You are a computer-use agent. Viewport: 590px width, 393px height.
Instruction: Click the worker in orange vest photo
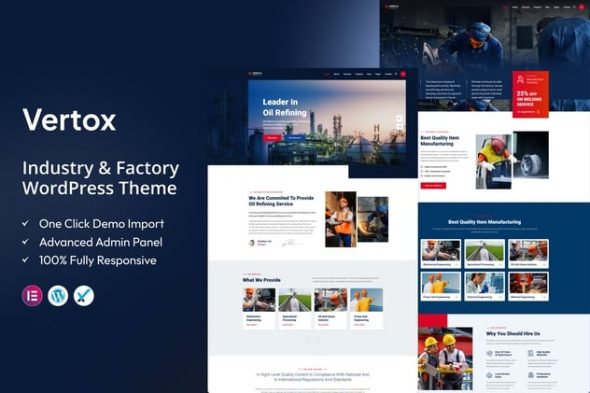341,219
